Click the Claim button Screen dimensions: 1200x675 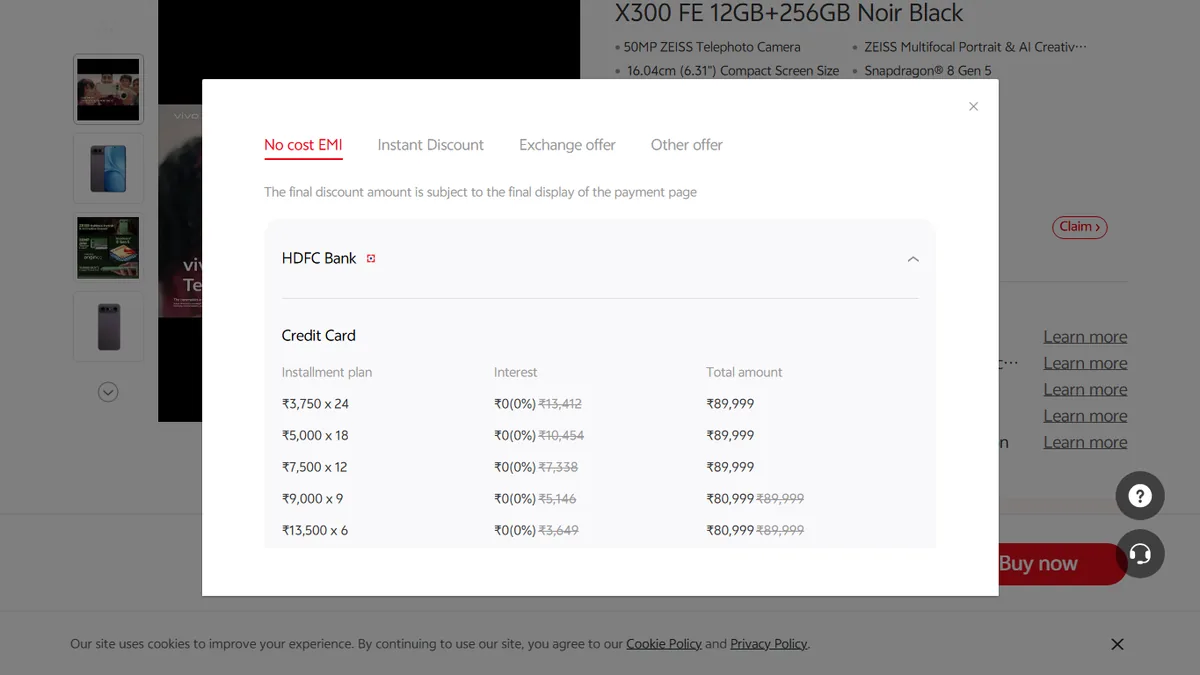[1079, 227]
